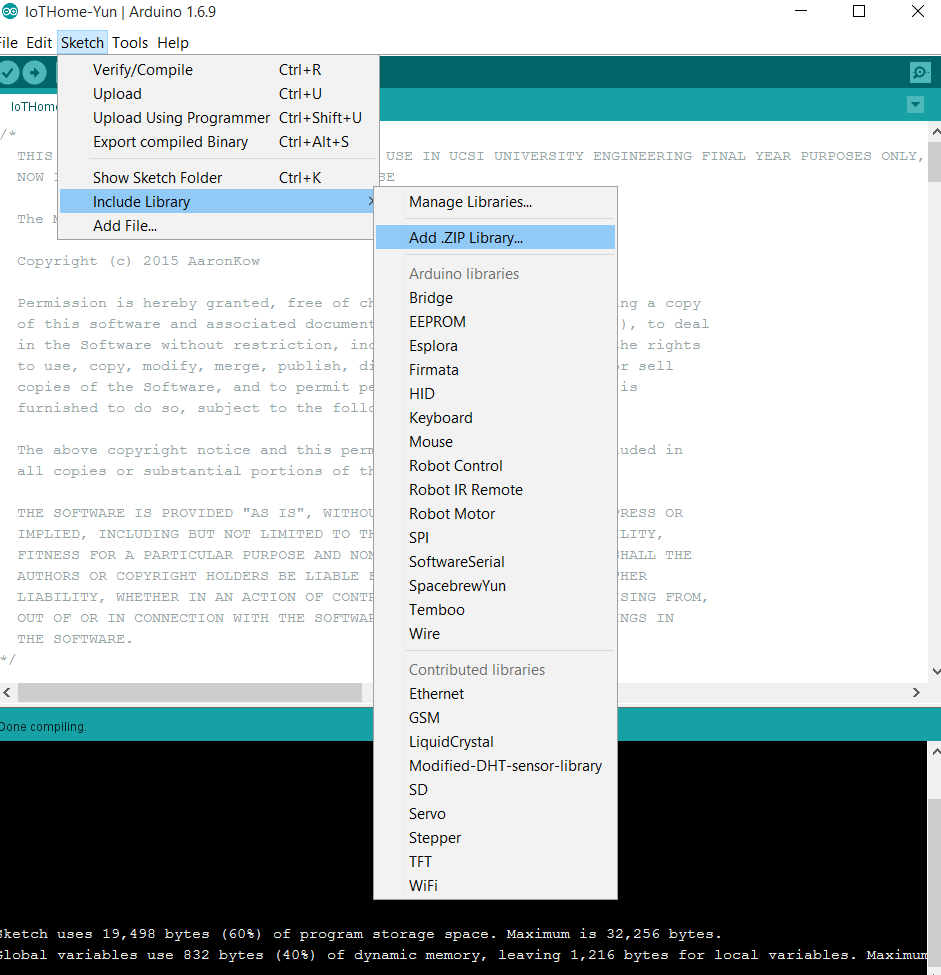
Task: Include the GSM library
Action: pyautogui.click(x=495, y=718)
